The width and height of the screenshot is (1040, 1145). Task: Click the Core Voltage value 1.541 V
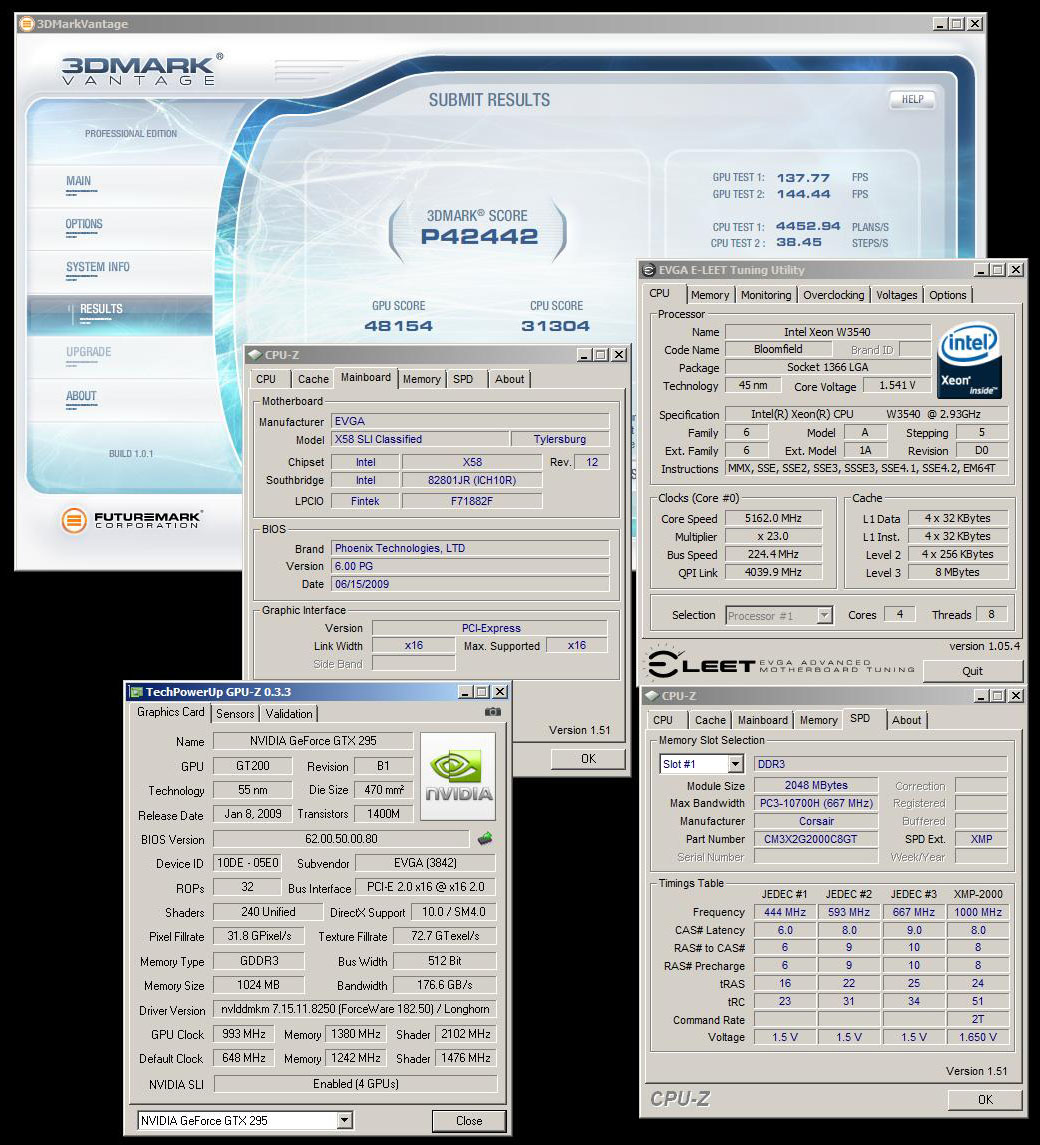897,386
